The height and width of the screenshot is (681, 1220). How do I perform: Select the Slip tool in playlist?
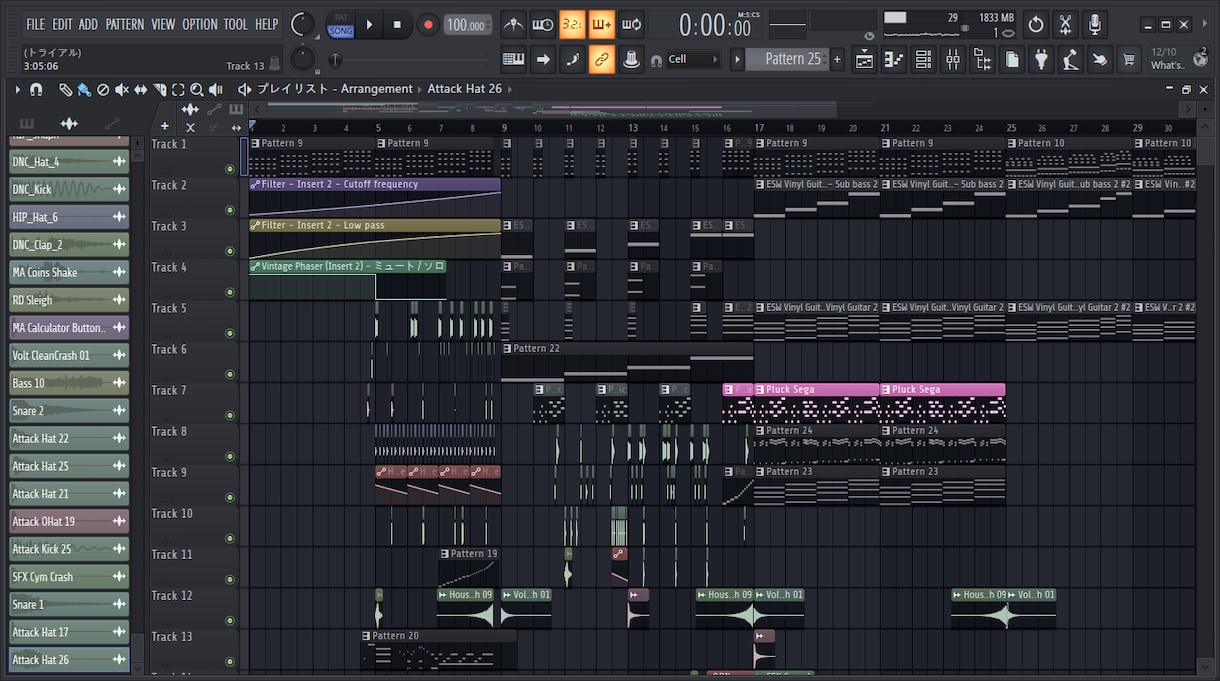pyautogui.click(x=141, y=89)
